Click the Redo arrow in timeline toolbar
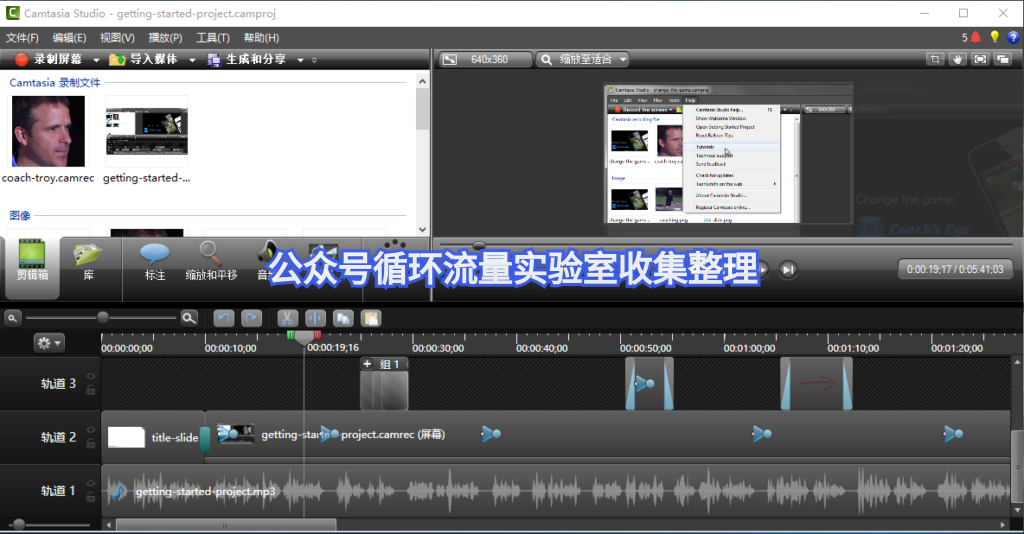Viewport: 1024px width, 534px height. 251,318
